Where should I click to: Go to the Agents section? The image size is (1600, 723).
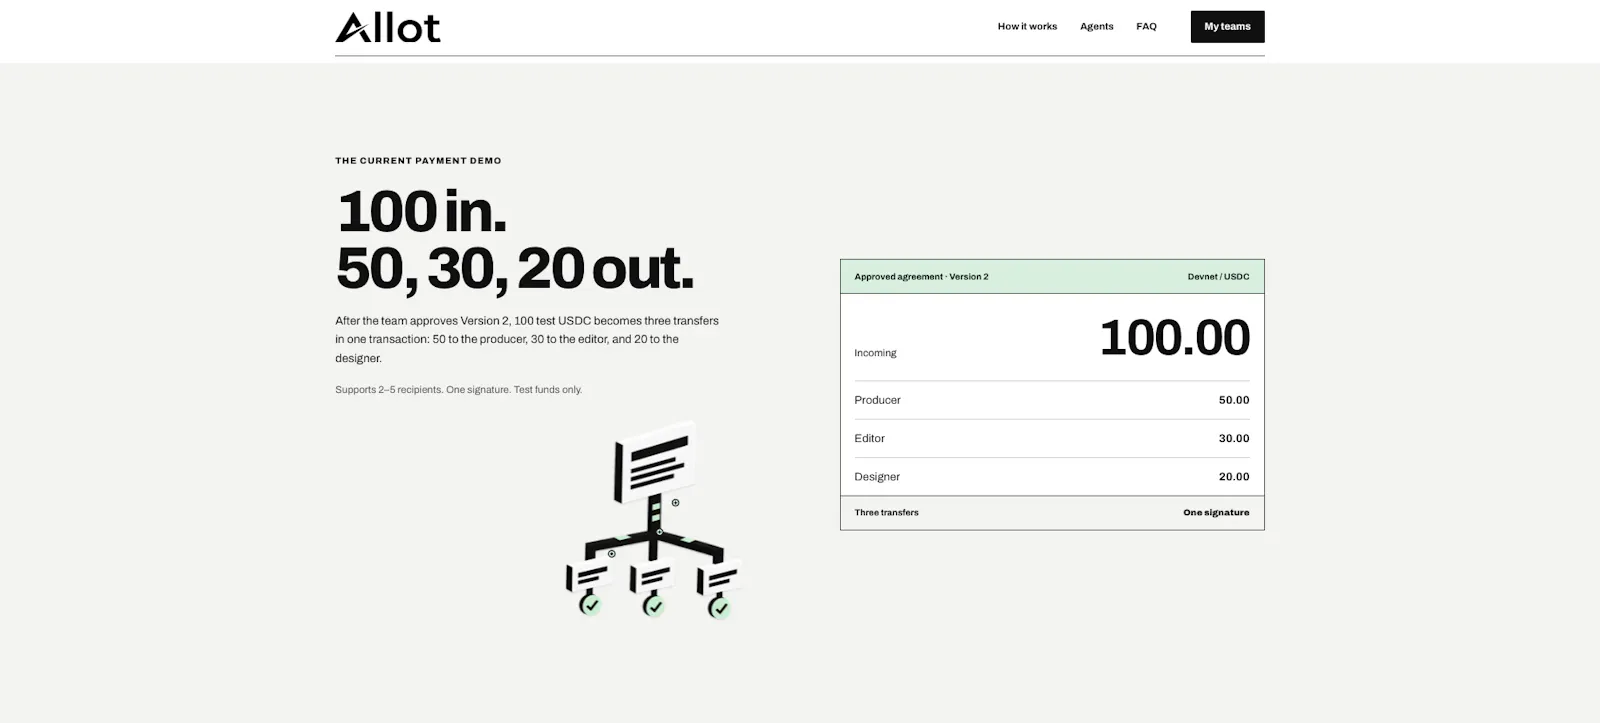pyautogui.click(x=1096, y=27)
